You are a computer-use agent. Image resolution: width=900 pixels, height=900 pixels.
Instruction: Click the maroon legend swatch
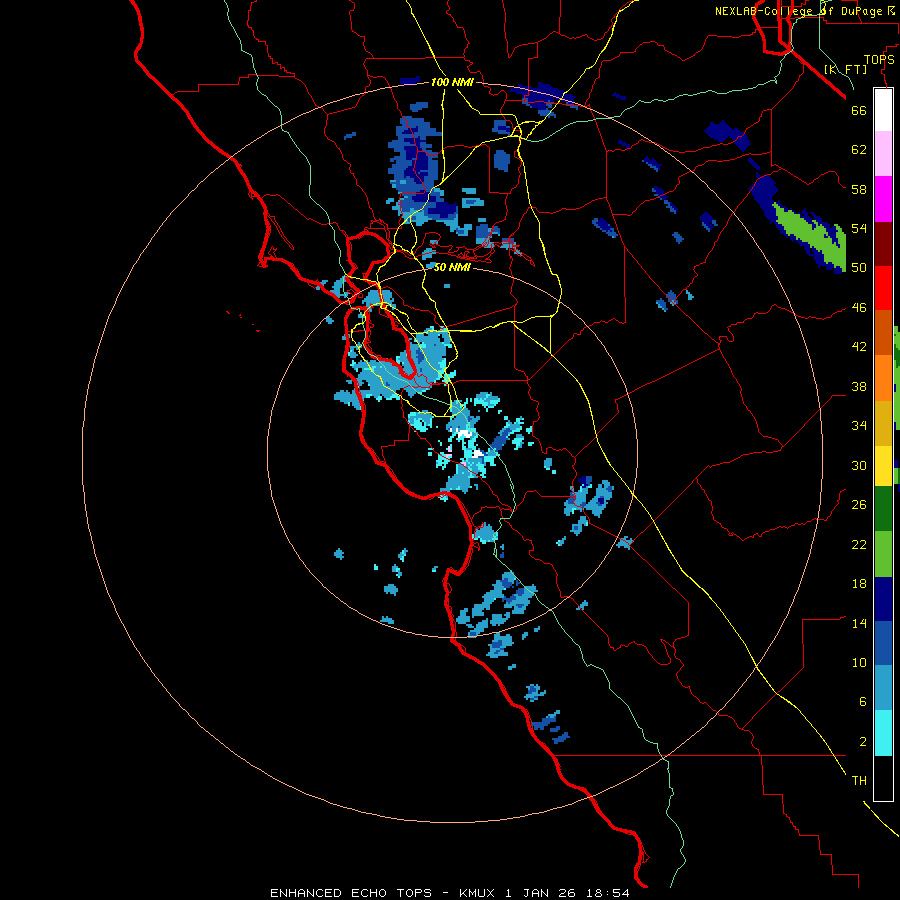(883, 243)
